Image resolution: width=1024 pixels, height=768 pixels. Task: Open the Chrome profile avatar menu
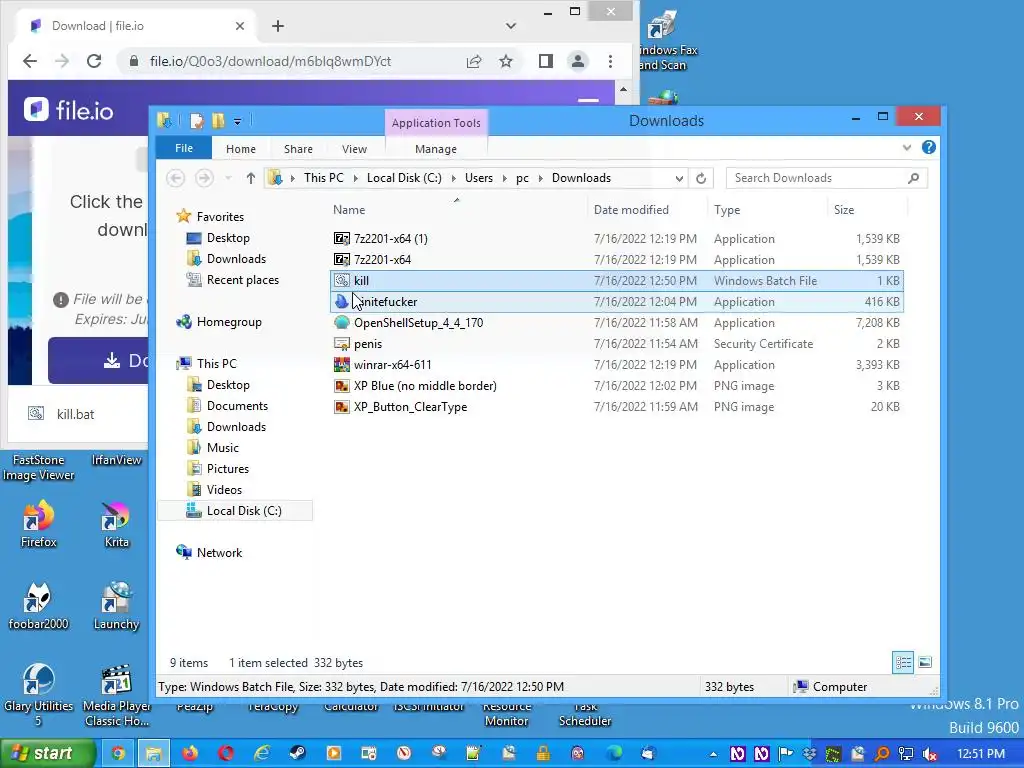pyautogui.click(x=578, y=61)
